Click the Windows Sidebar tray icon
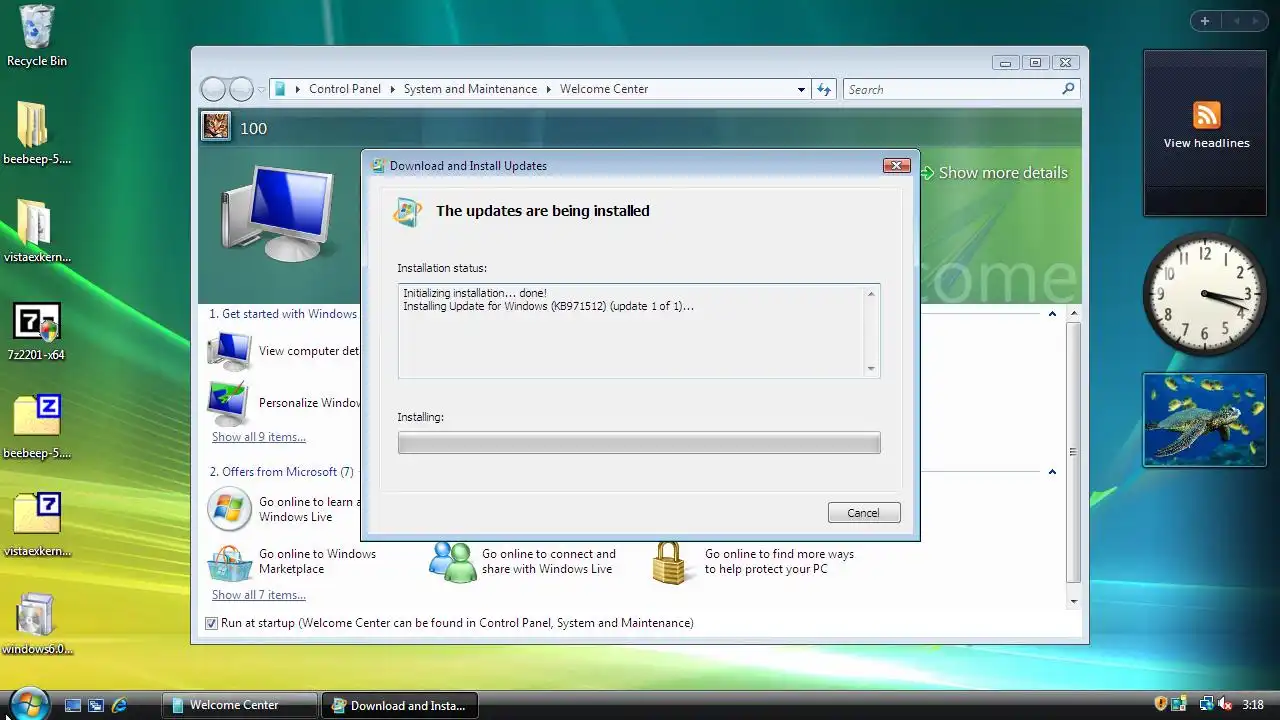The height and width of the screenshot is (720, 1280). pos(1179,704)
